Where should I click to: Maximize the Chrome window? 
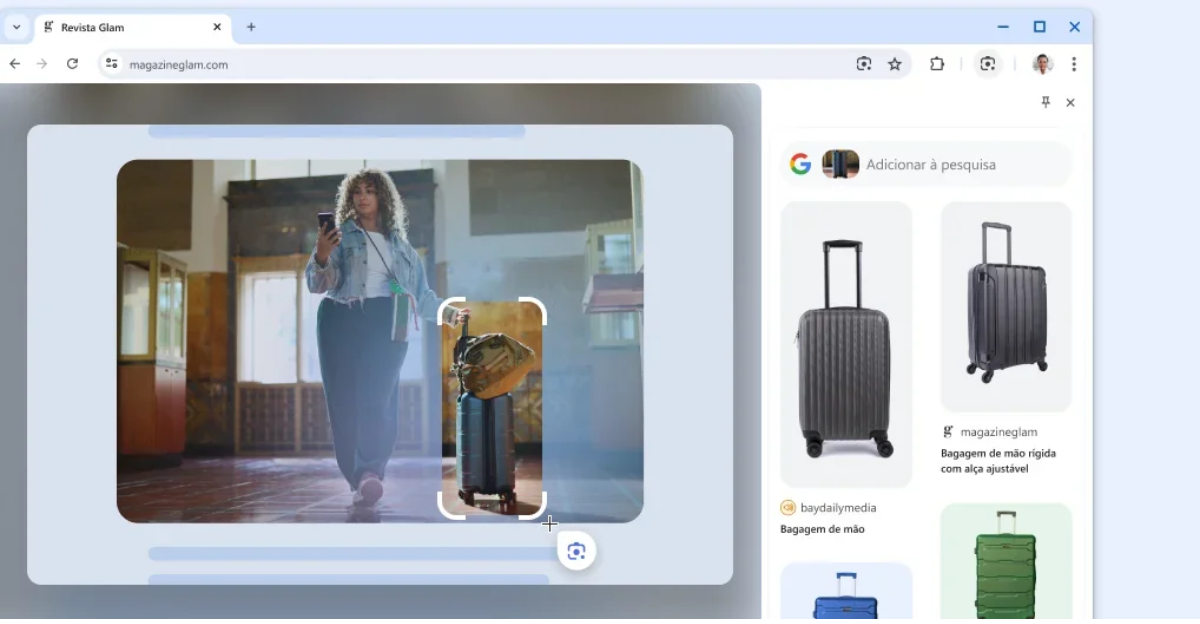1039,27
